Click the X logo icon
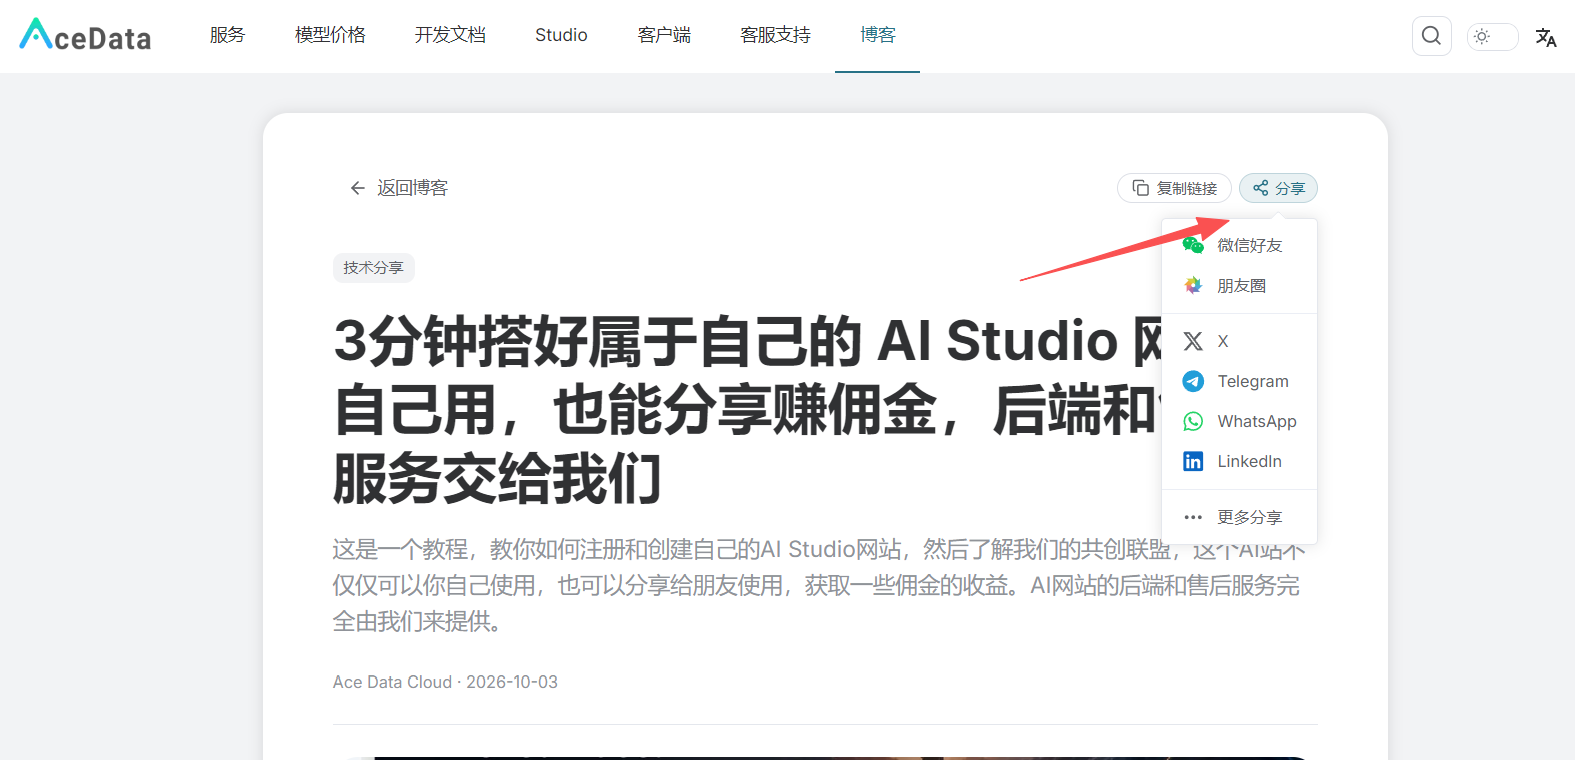1575x760 pixels. tap(1193, 341)
